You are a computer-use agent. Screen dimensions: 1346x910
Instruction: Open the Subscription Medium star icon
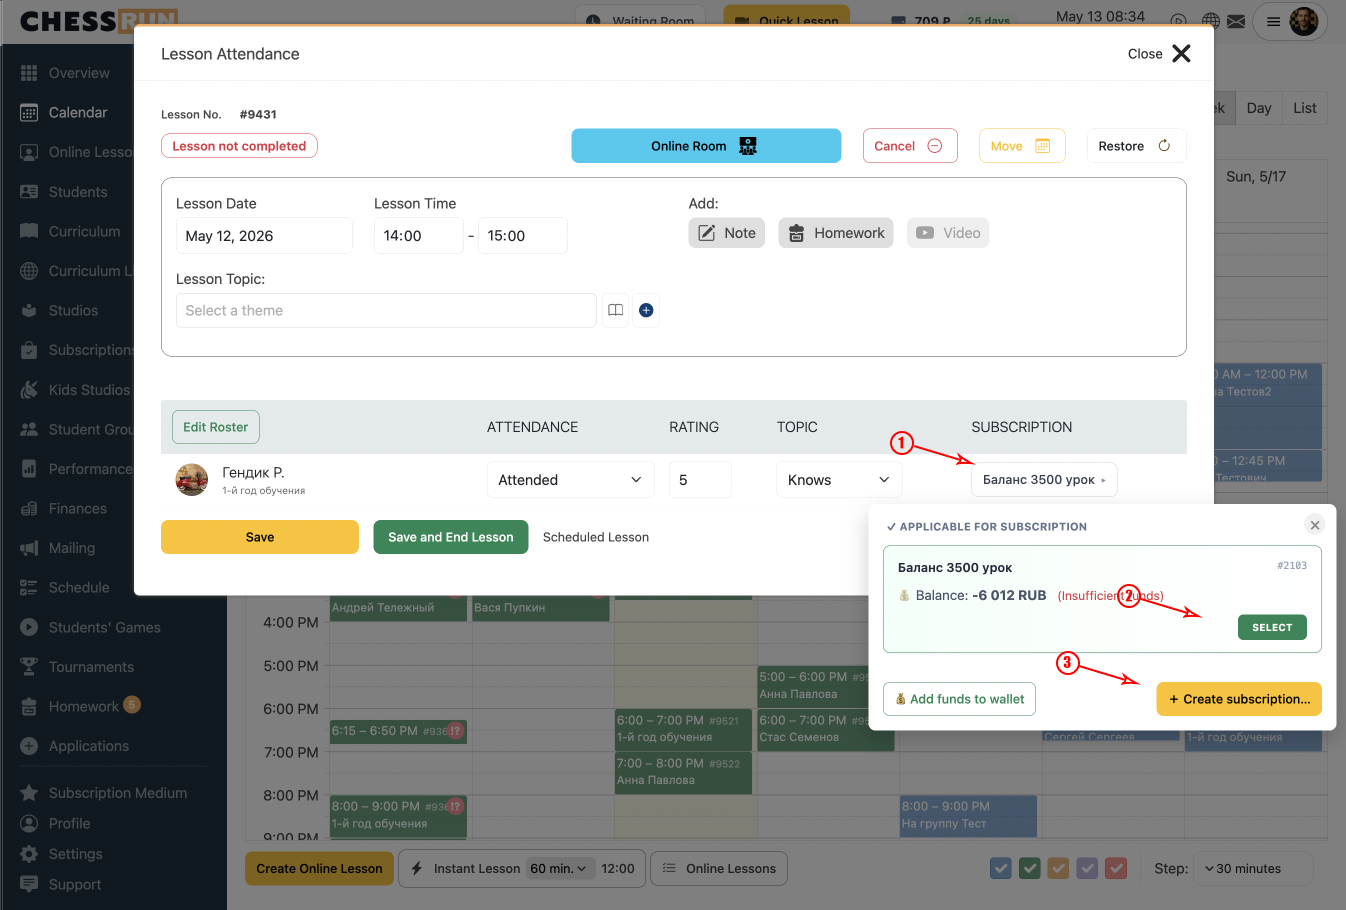[x=29, y=793]
